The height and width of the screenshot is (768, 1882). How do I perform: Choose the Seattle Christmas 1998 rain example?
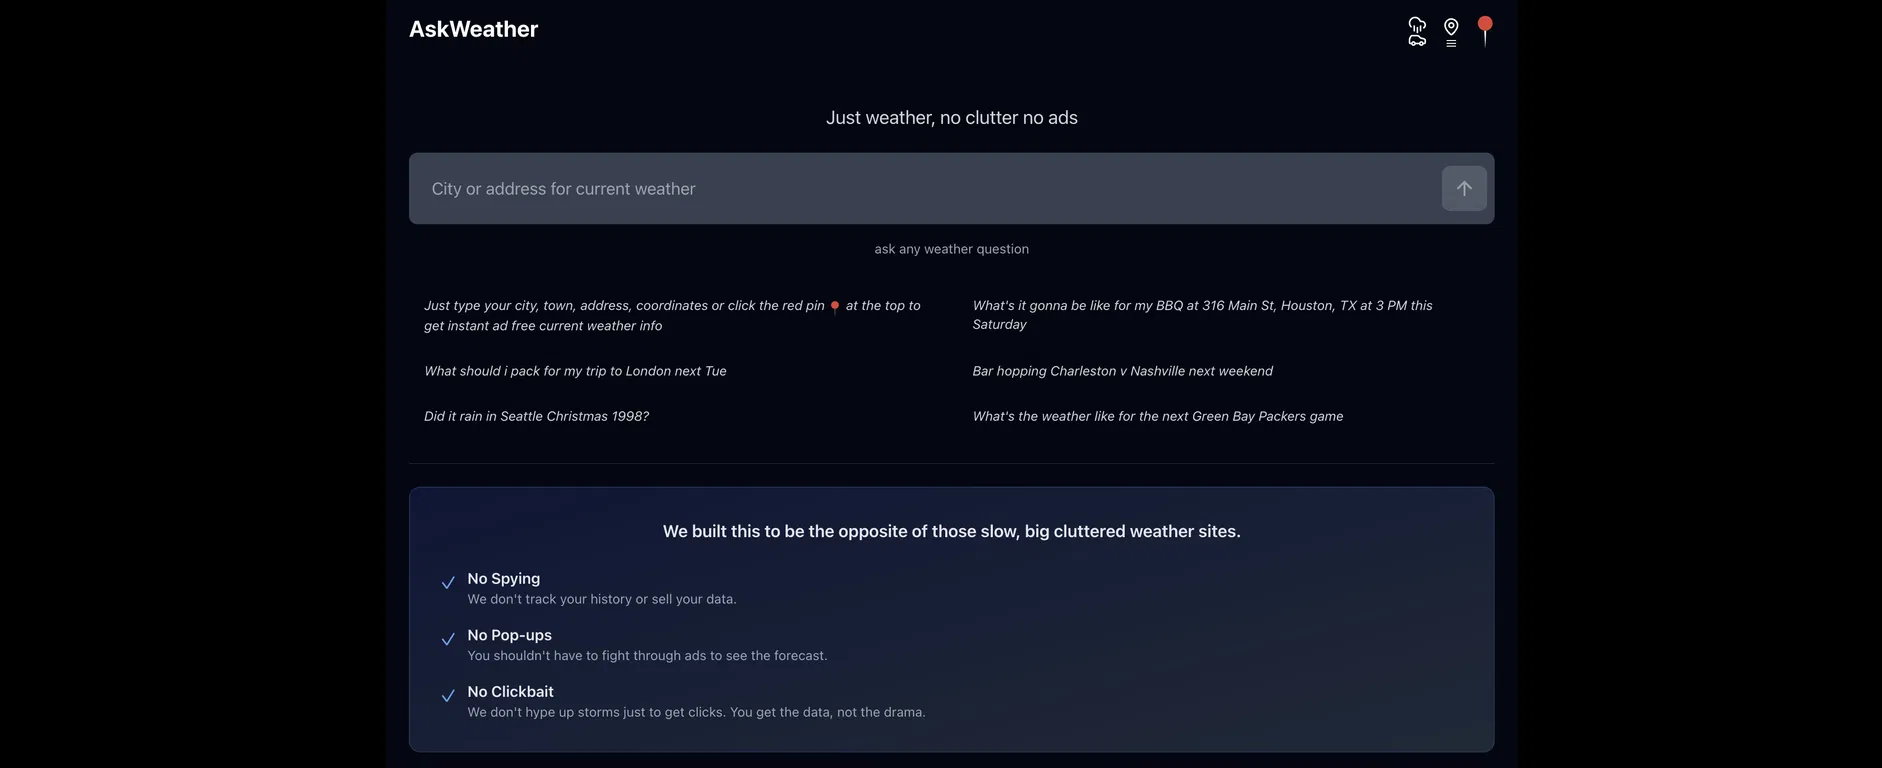(536, 416)
